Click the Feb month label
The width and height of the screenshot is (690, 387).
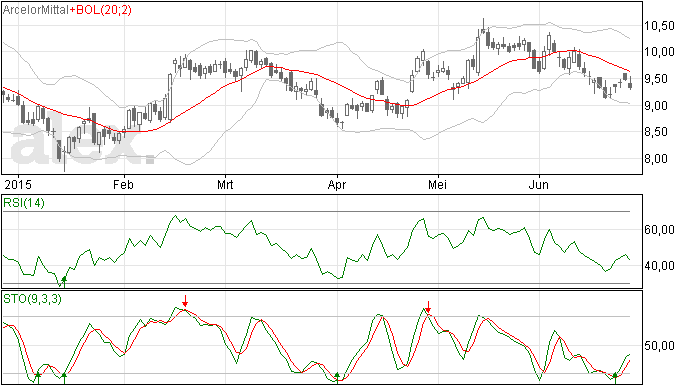(123, 184)
